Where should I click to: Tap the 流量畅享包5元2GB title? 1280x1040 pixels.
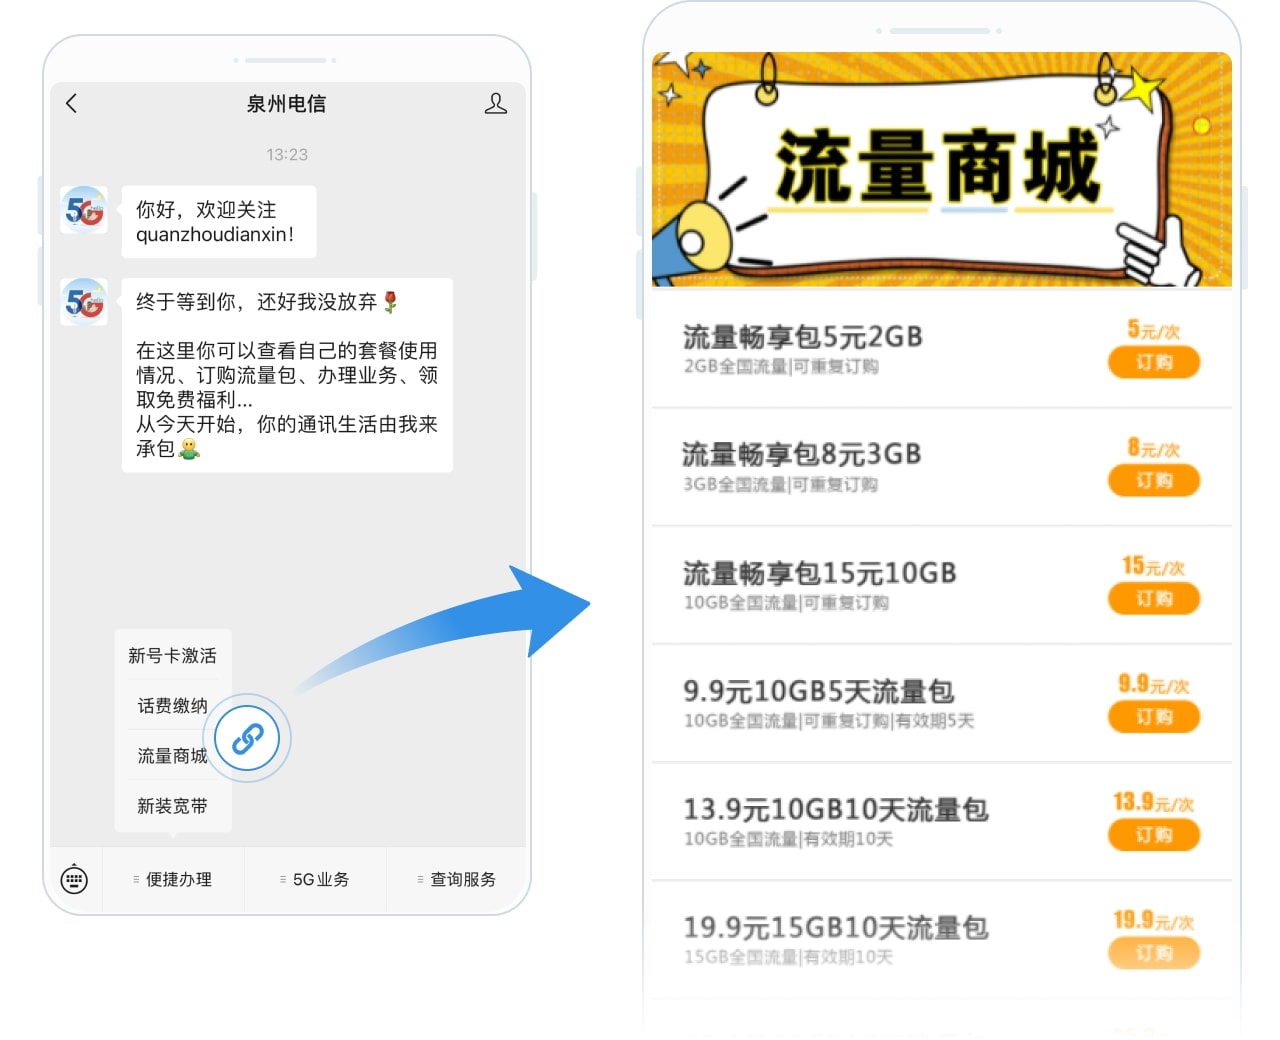click(803, 337)
